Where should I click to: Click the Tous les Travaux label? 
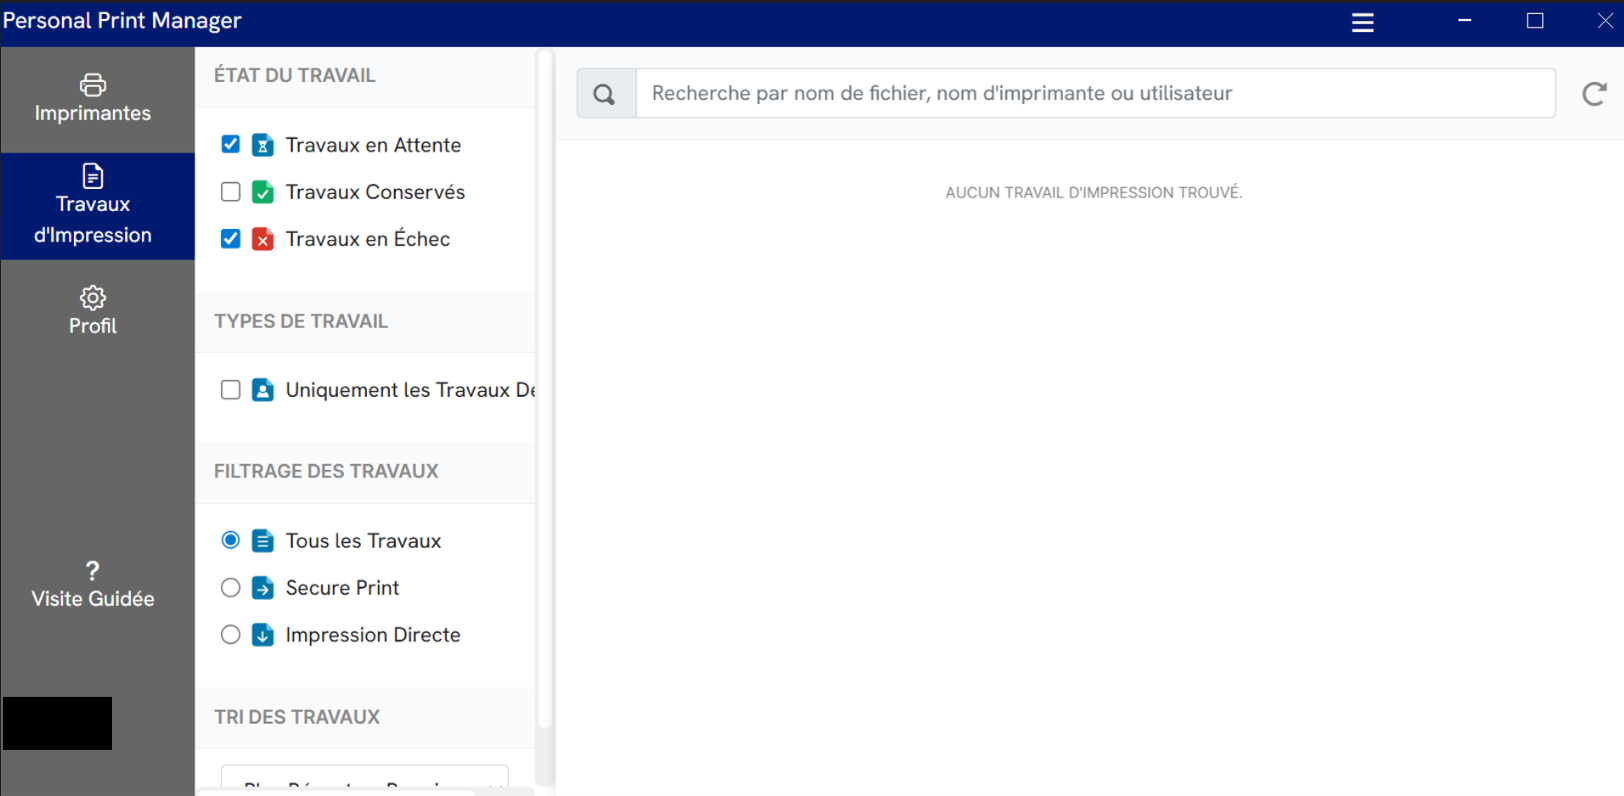click(363, 541)
